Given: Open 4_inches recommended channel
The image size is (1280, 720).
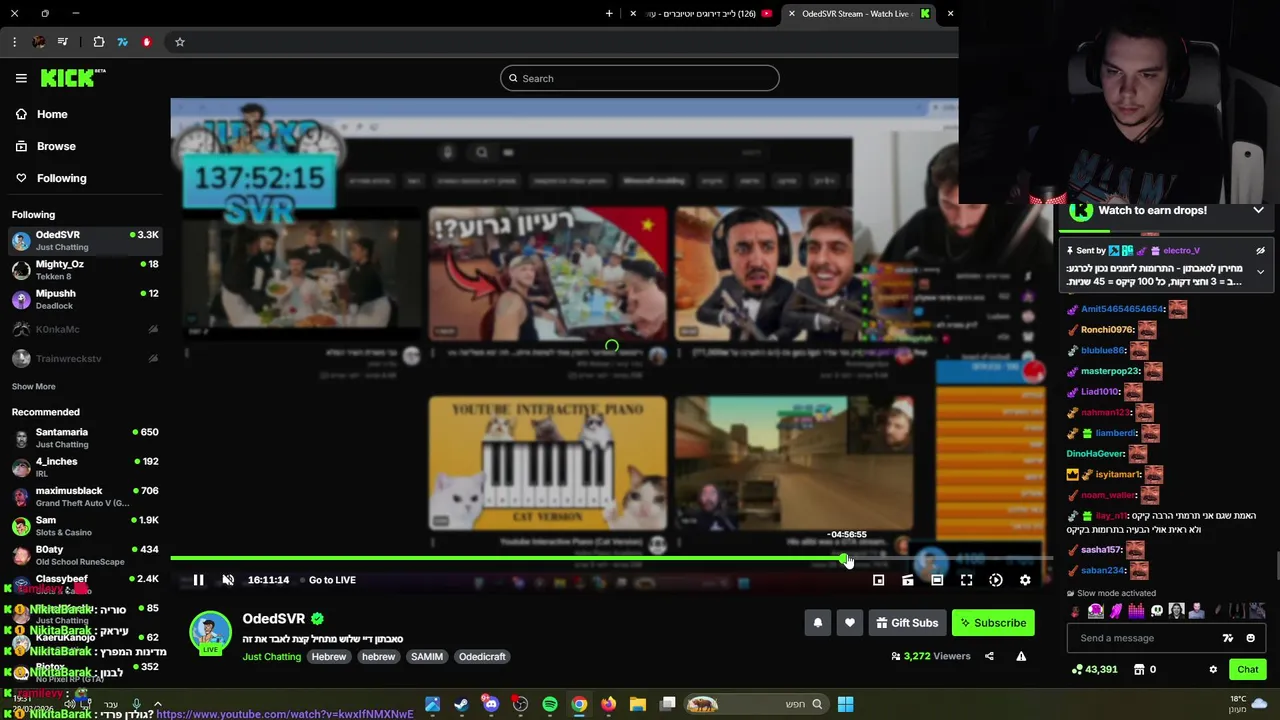Looking at the screenshot, I should pos(85,467).
